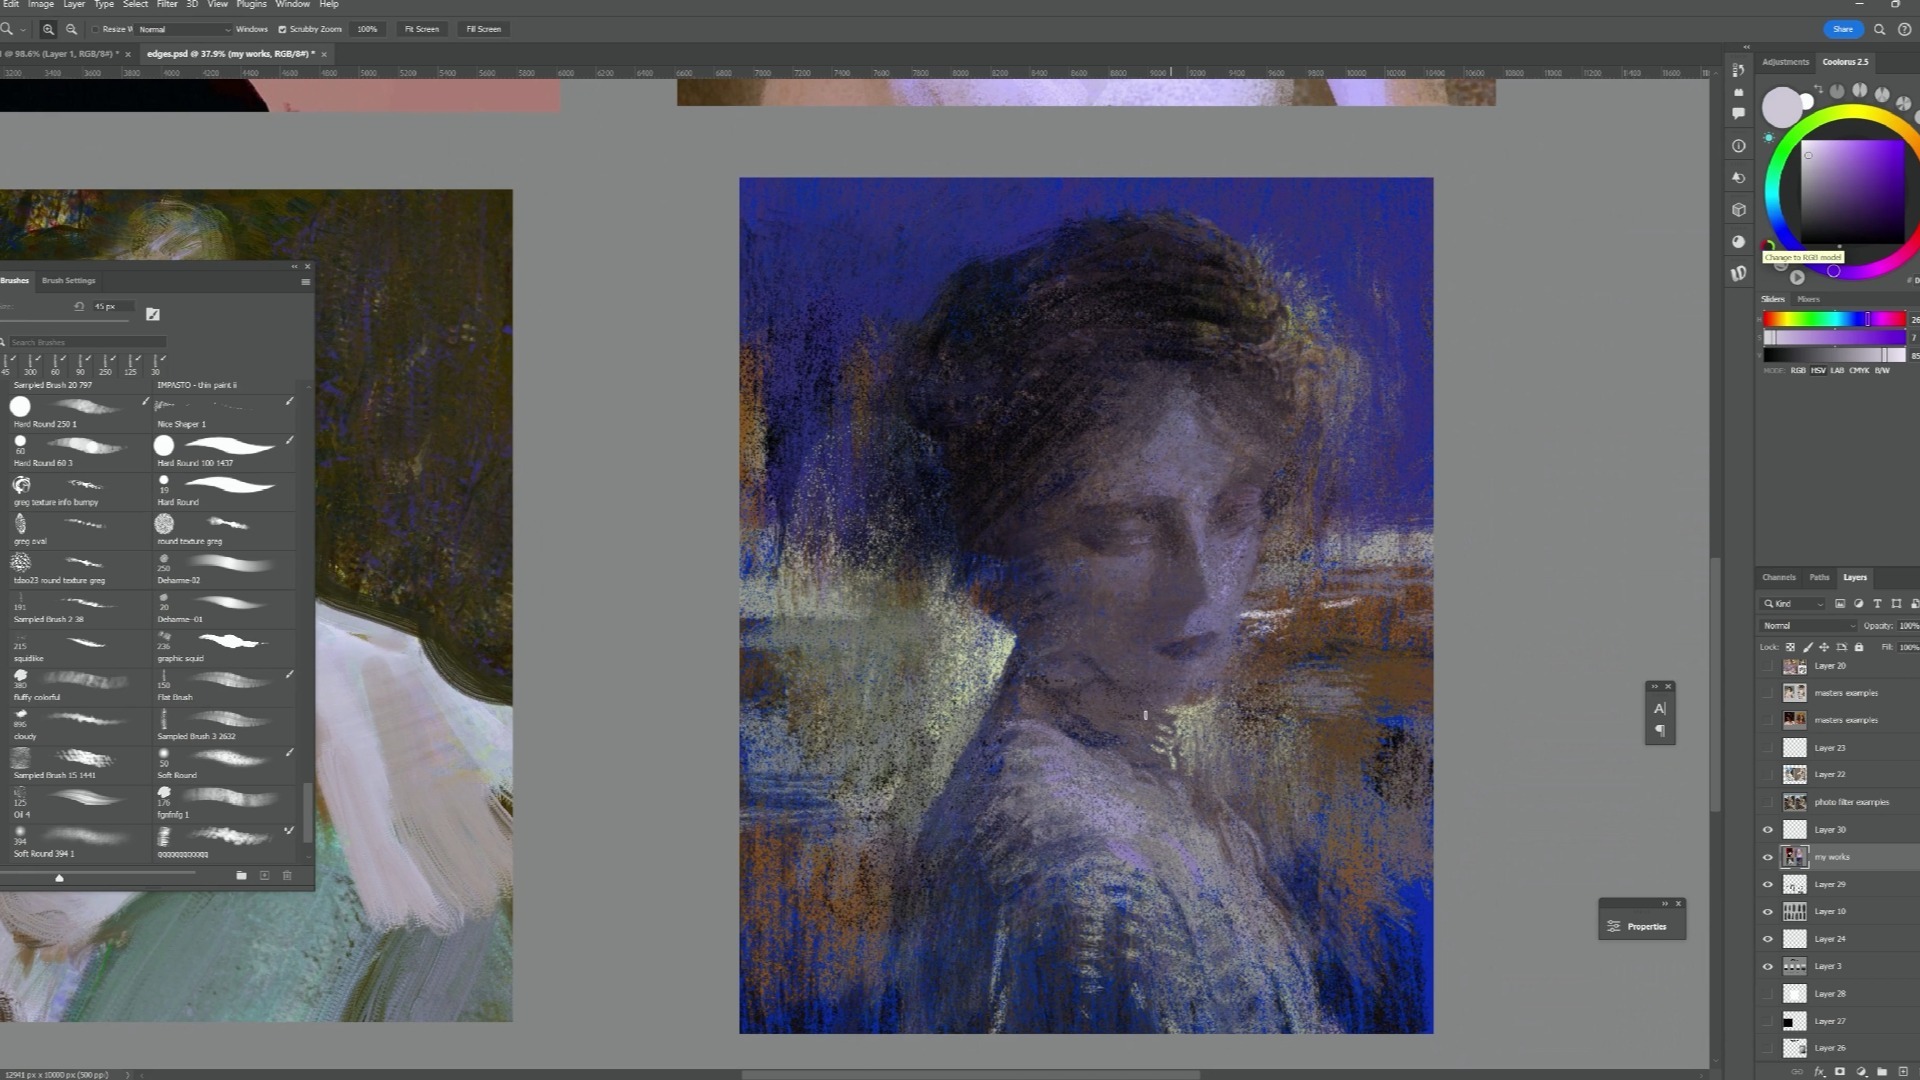
Task: Open the Info panel icon
Action: (1739, 146)
